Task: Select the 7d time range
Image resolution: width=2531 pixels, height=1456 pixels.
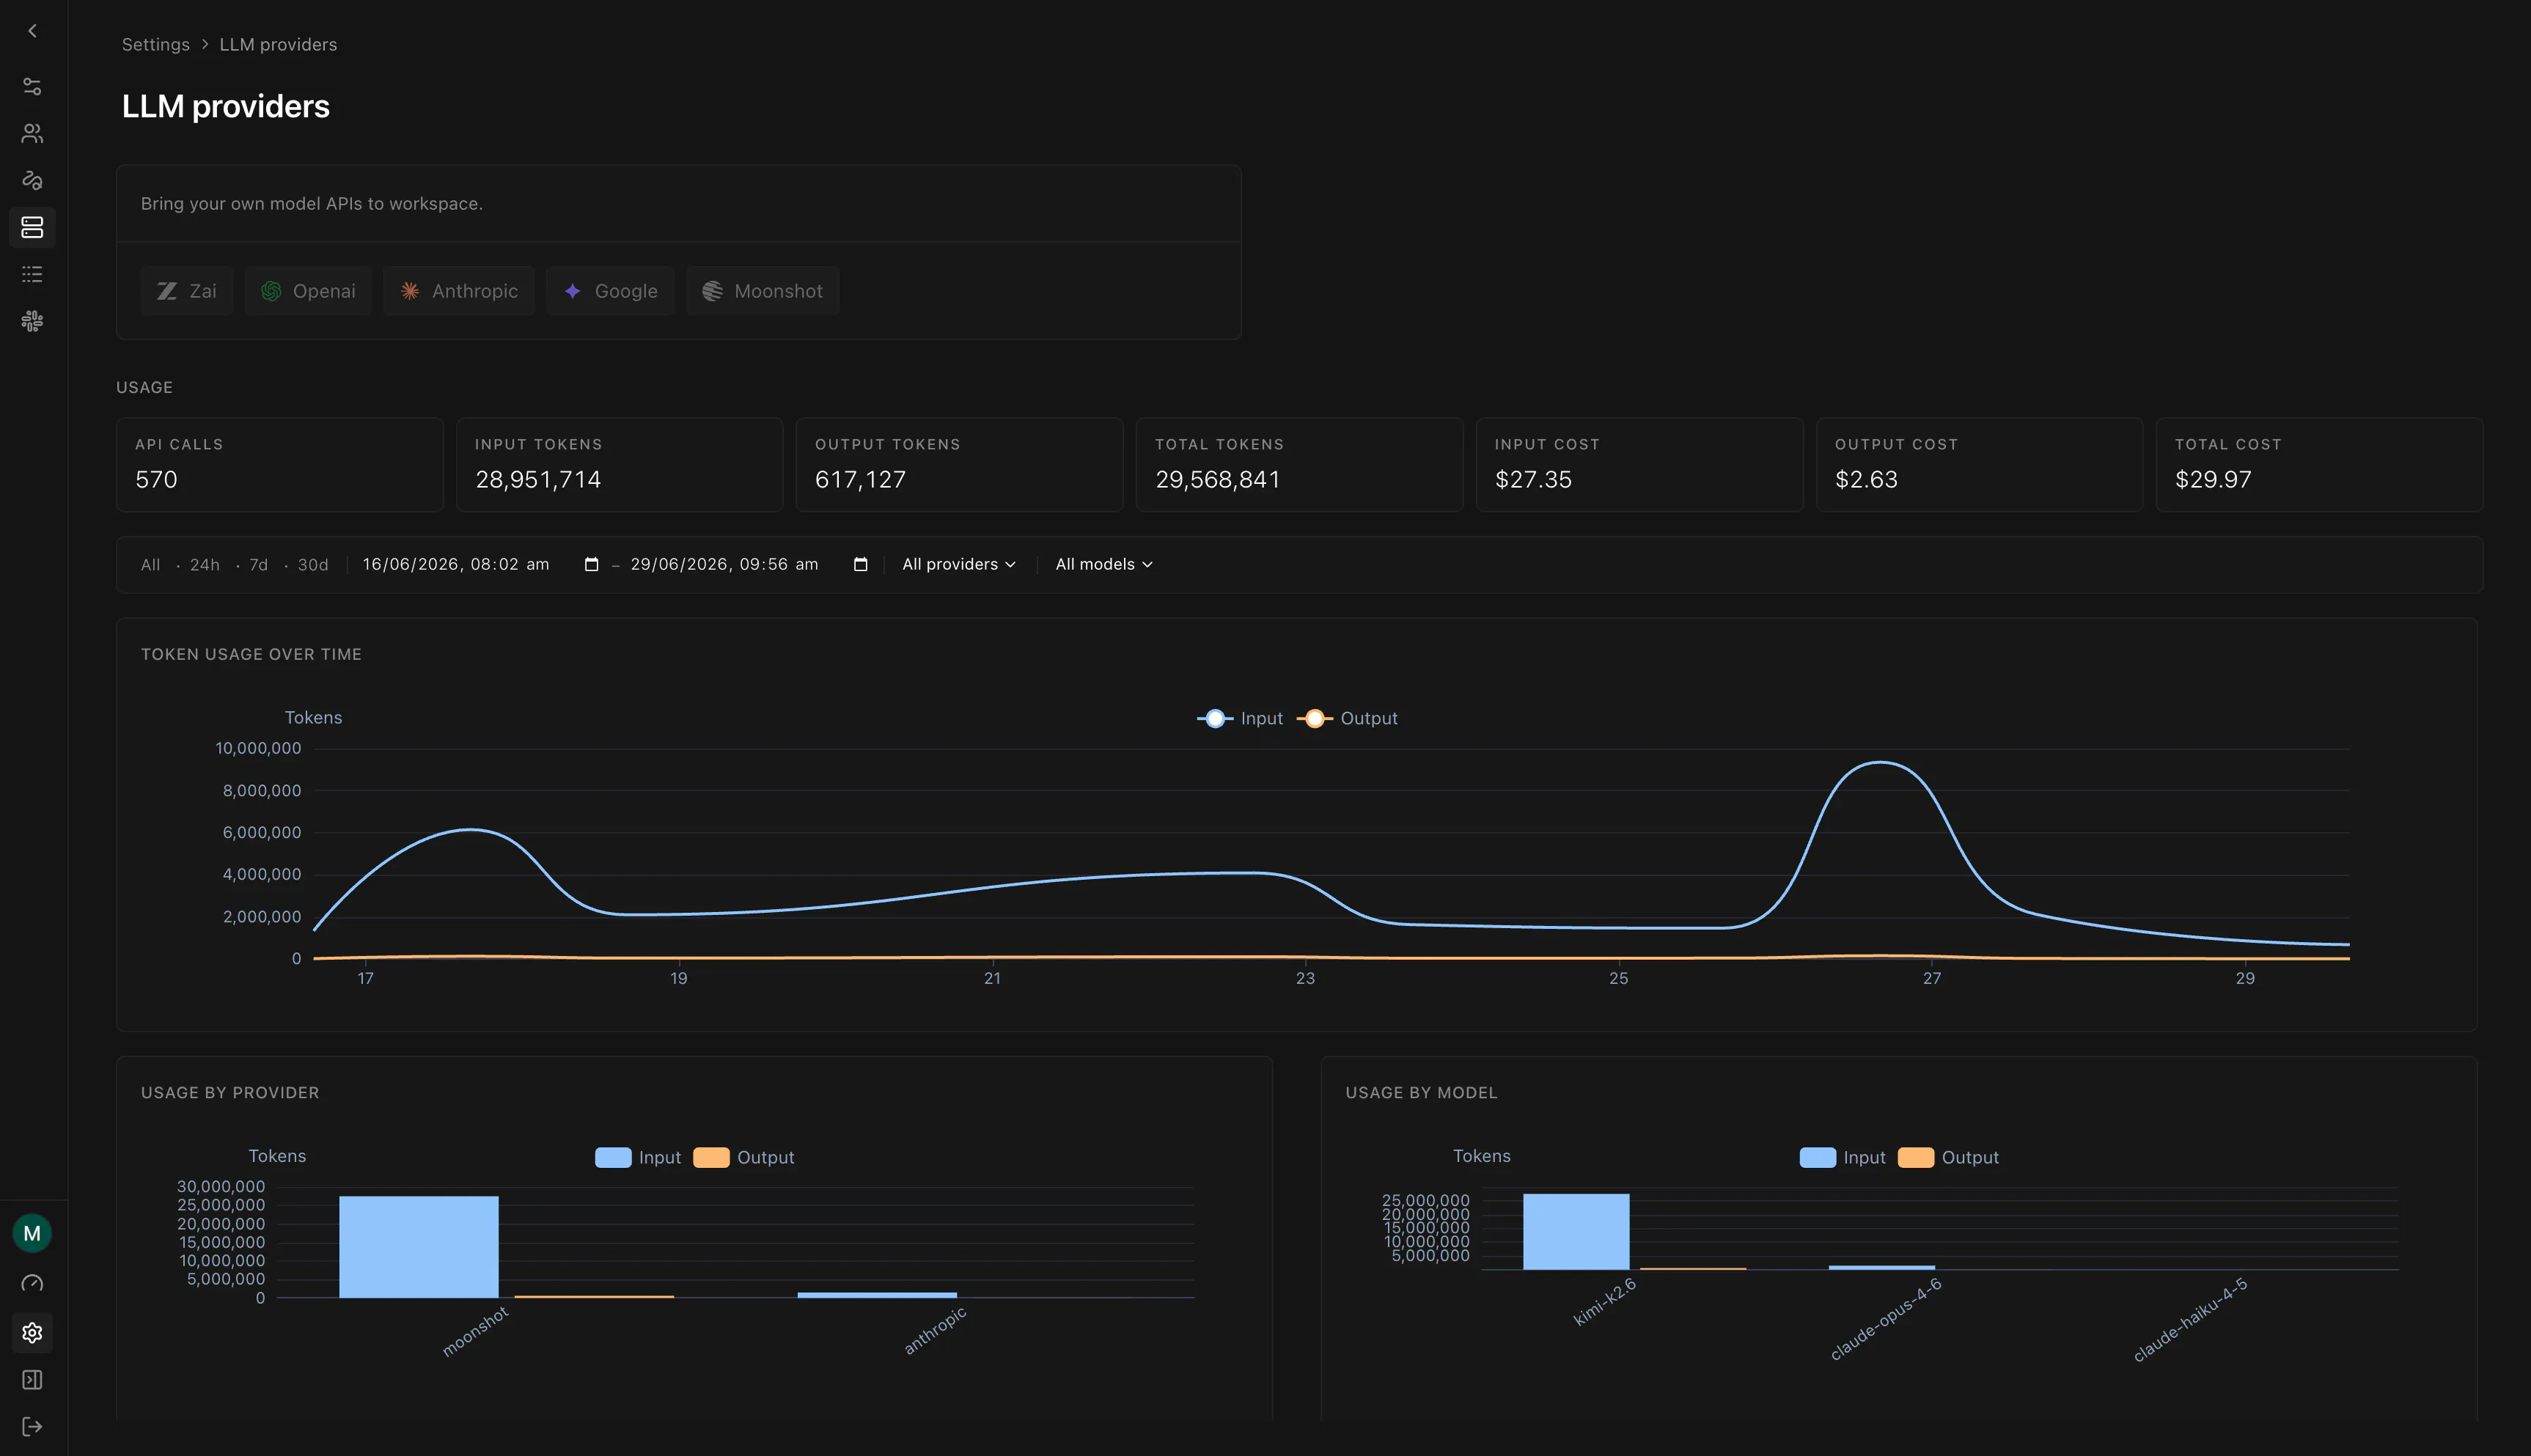Action: click(x=259, y=565)
